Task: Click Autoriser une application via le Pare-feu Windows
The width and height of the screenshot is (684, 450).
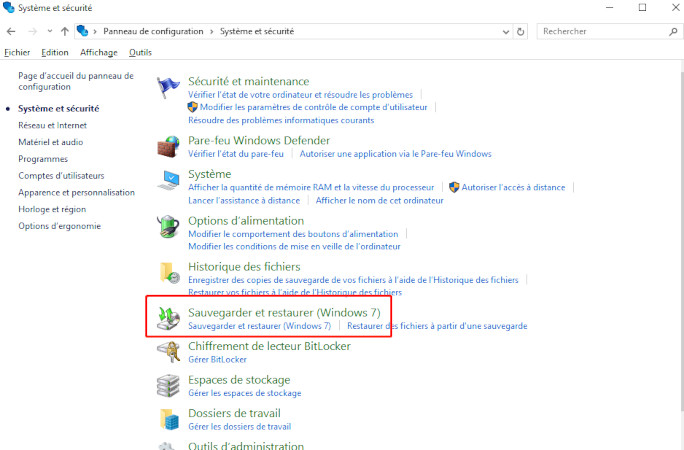Action: click(x=396, y=154)
